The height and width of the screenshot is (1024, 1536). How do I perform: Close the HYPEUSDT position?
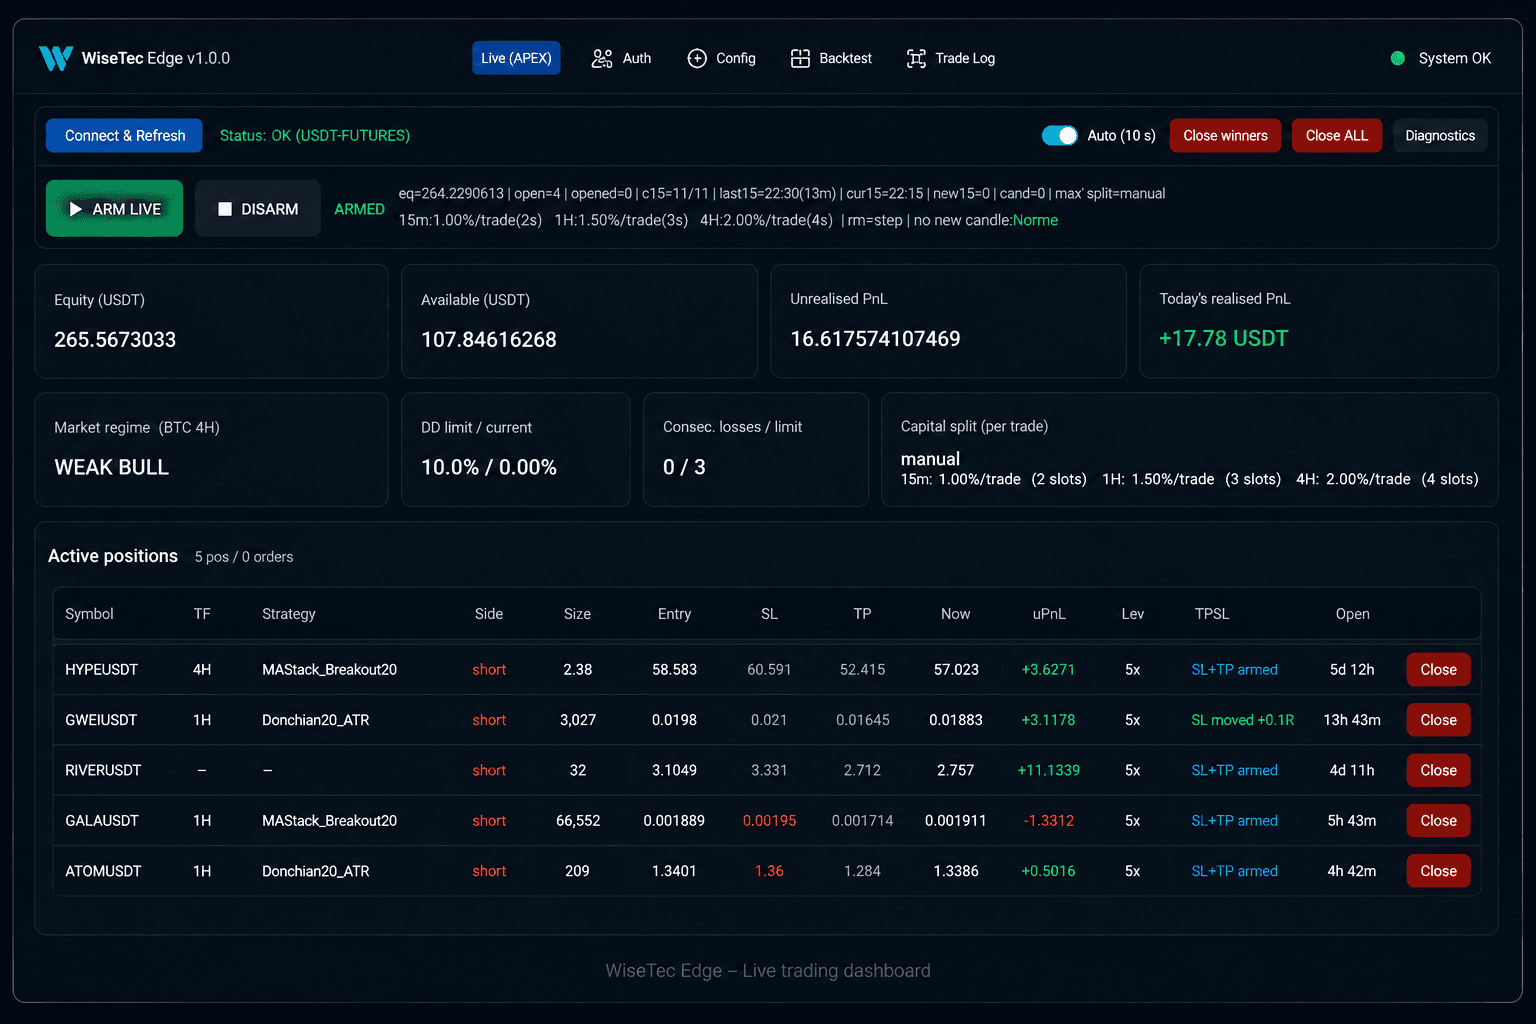click(1438, 670)
